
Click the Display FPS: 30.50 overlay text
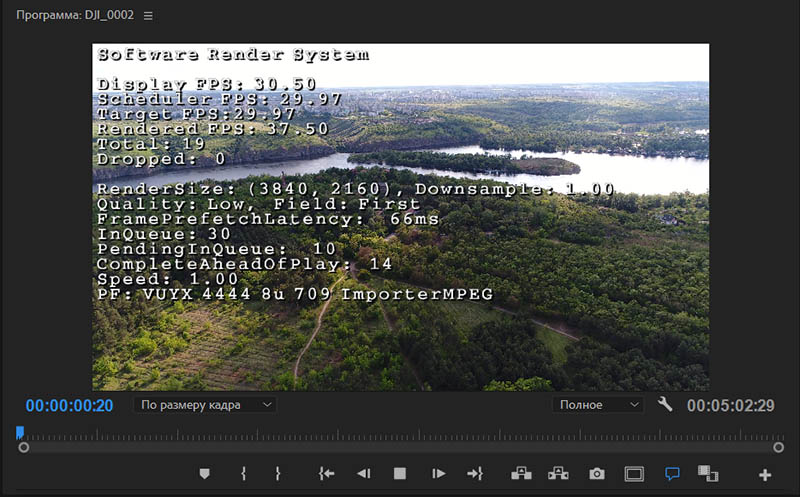207,84
